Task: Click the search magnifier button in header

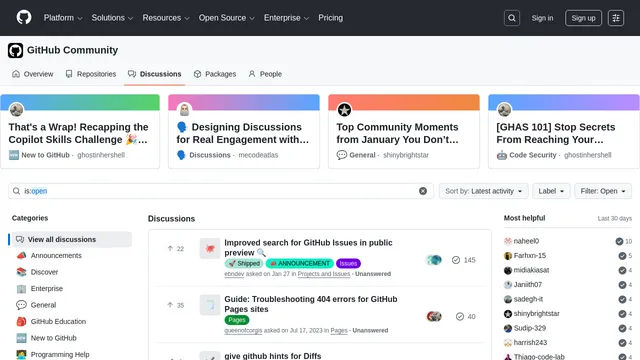Action: click(511, 18)
